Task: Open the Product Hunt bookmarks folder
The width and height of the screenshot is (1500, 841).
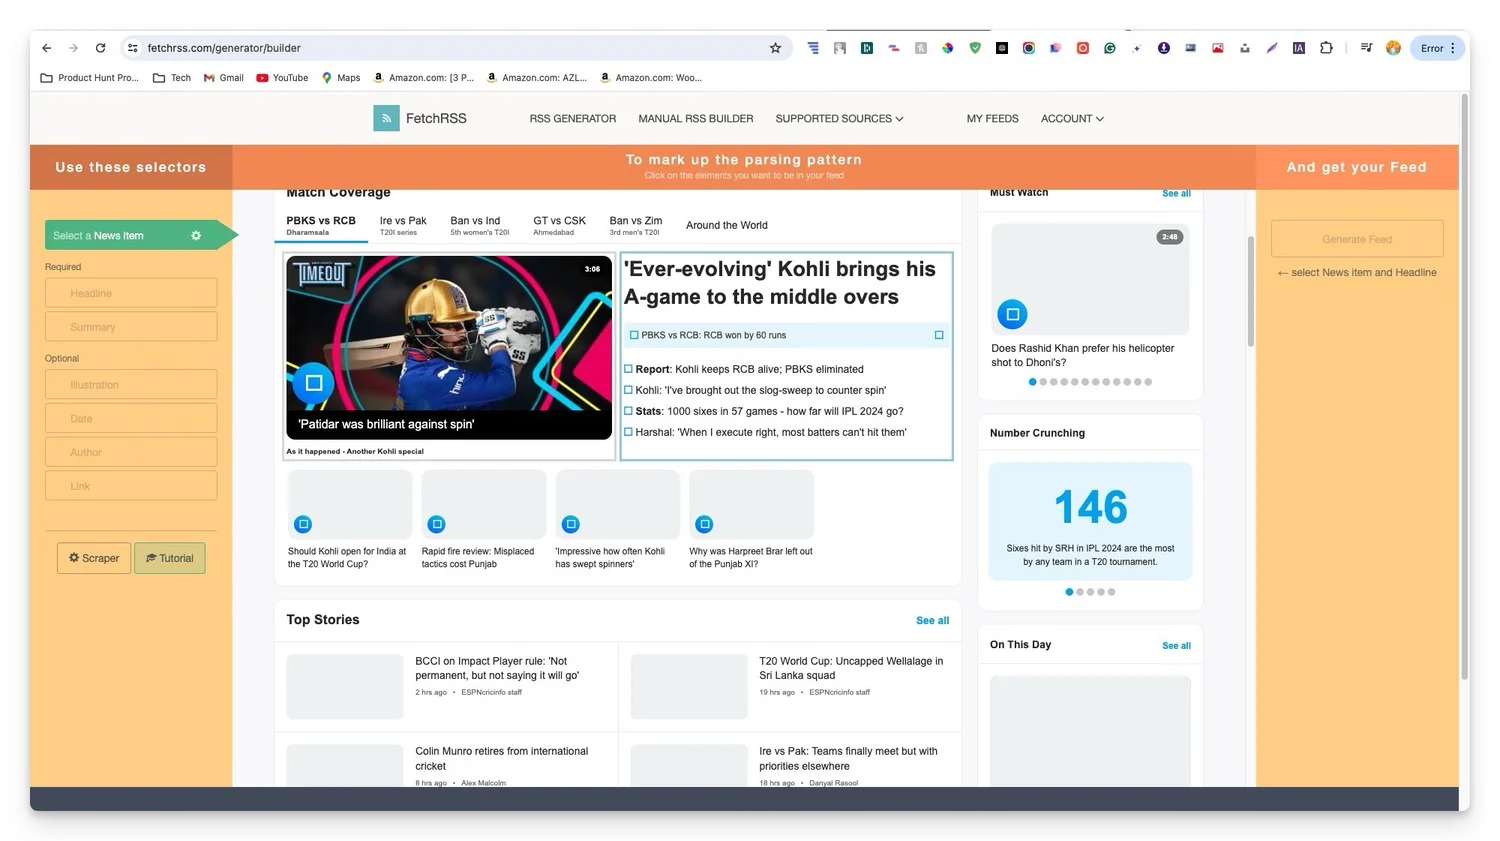Action: [89, 78]
